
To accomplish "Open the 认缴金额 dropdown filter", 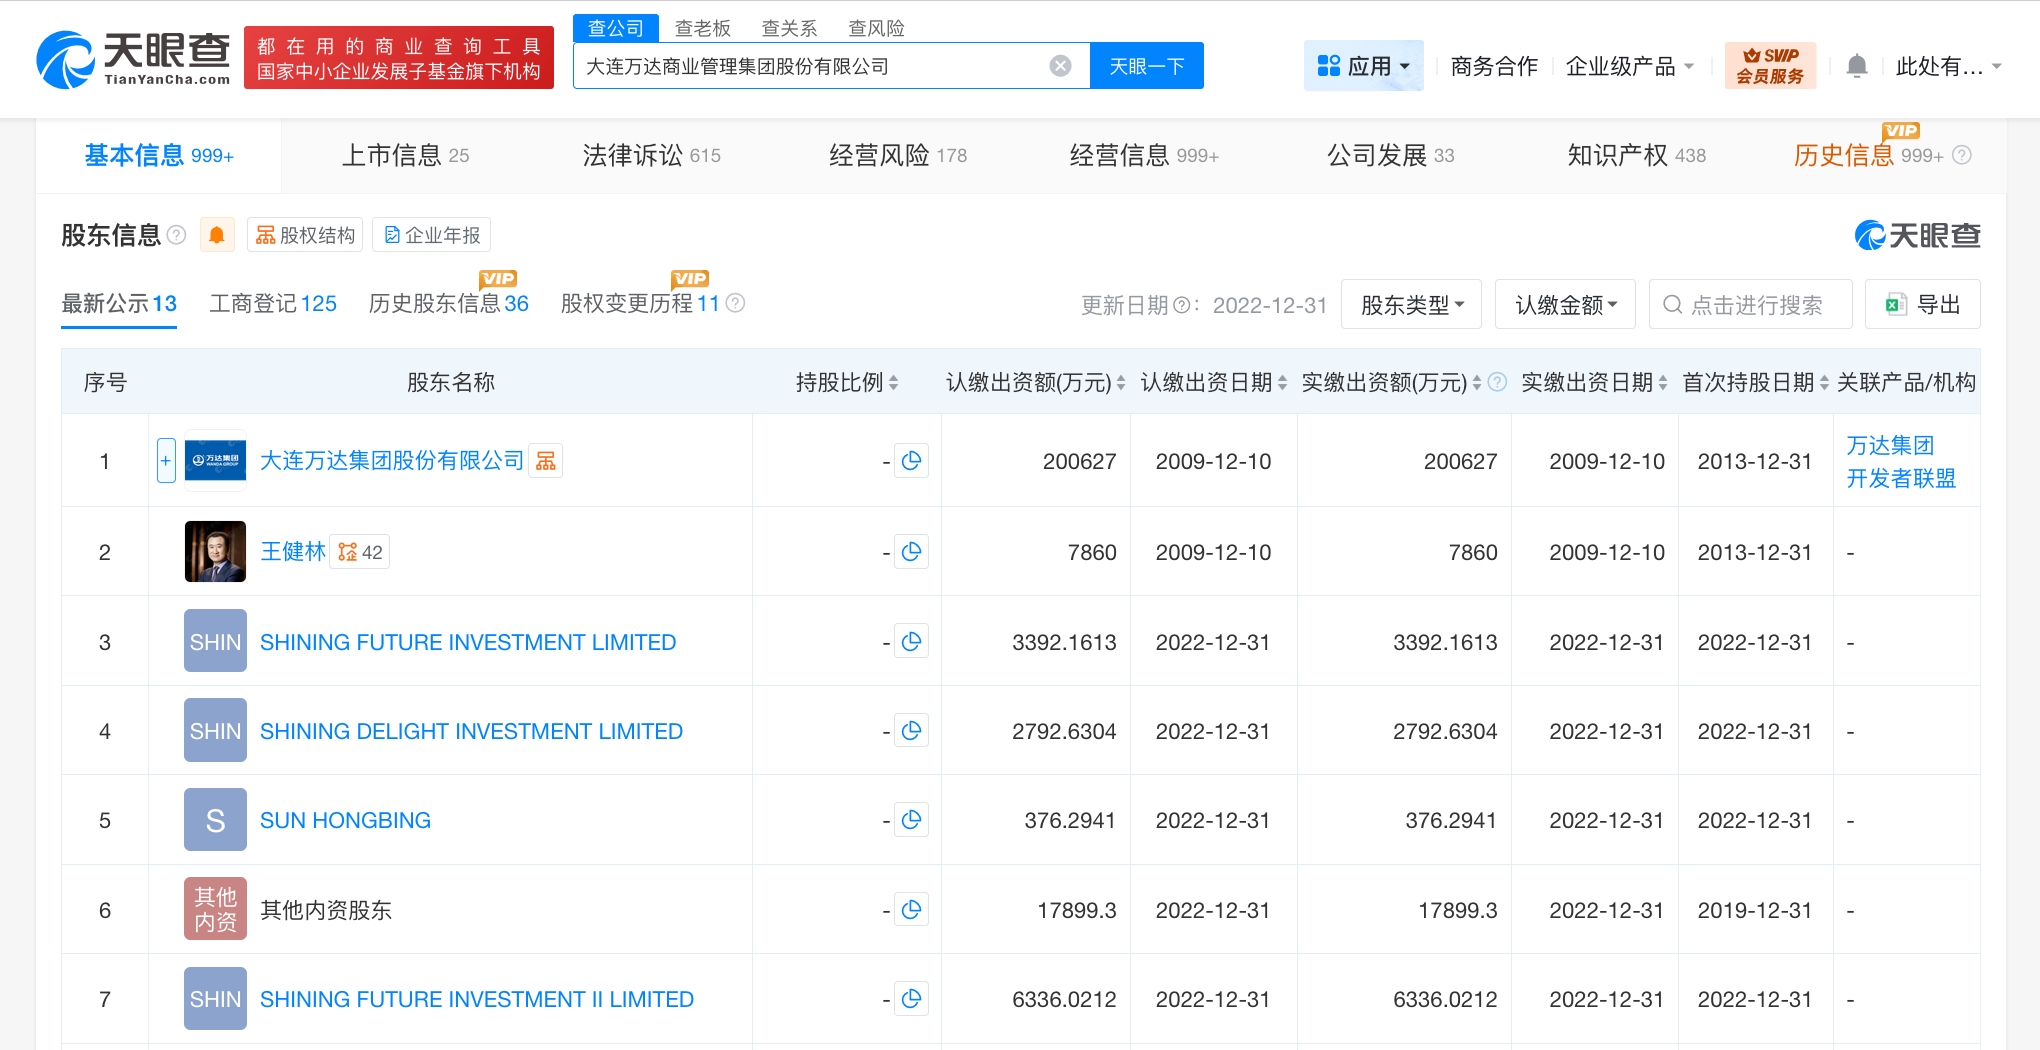I will tap(1565, 305).
